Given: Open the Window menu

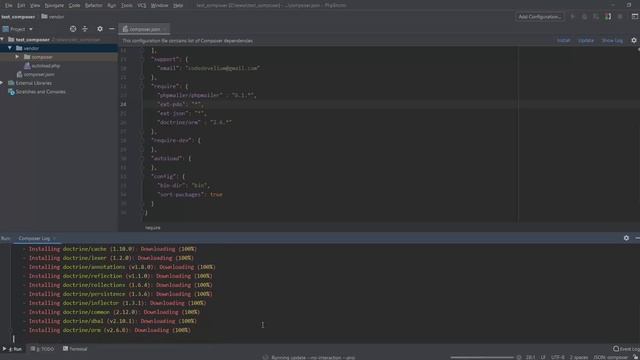Looking at the screenshot, I should click(x=159, y=5).
